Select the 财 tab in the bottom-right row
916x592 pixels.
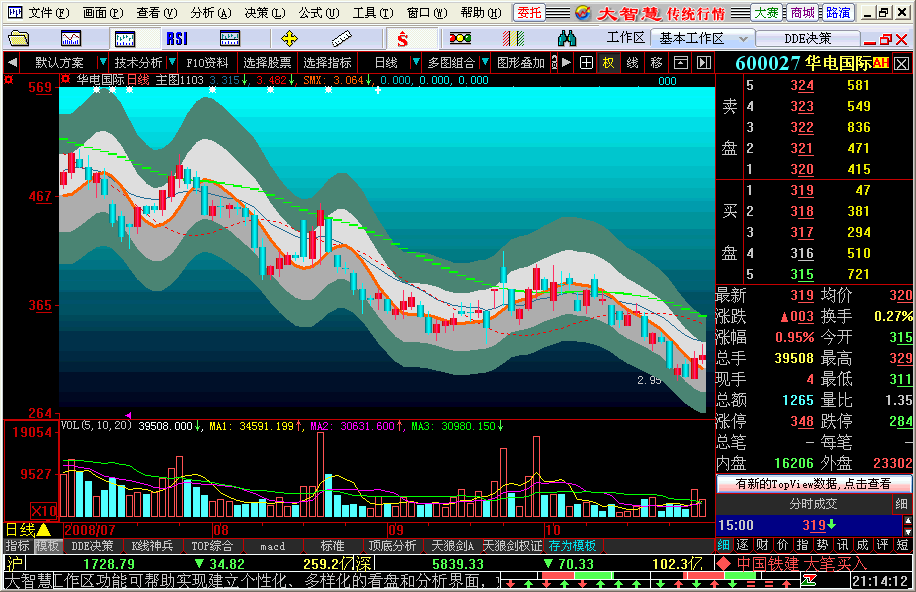pos(762,545)
